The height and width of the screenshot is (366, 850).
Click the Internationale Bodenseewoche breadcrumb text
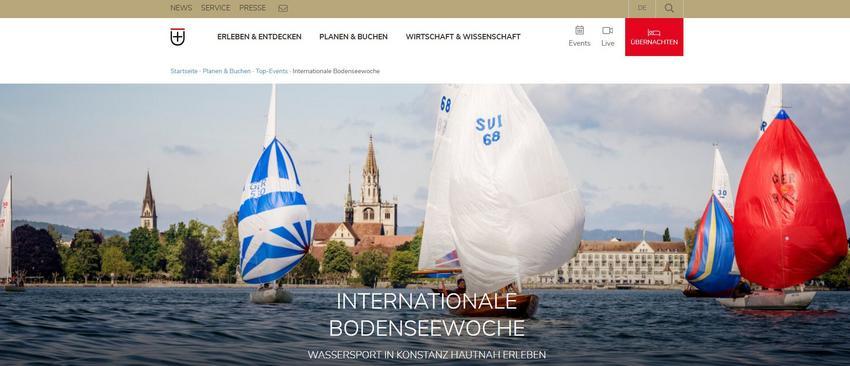pyautogui.click(x=336, y=71)
